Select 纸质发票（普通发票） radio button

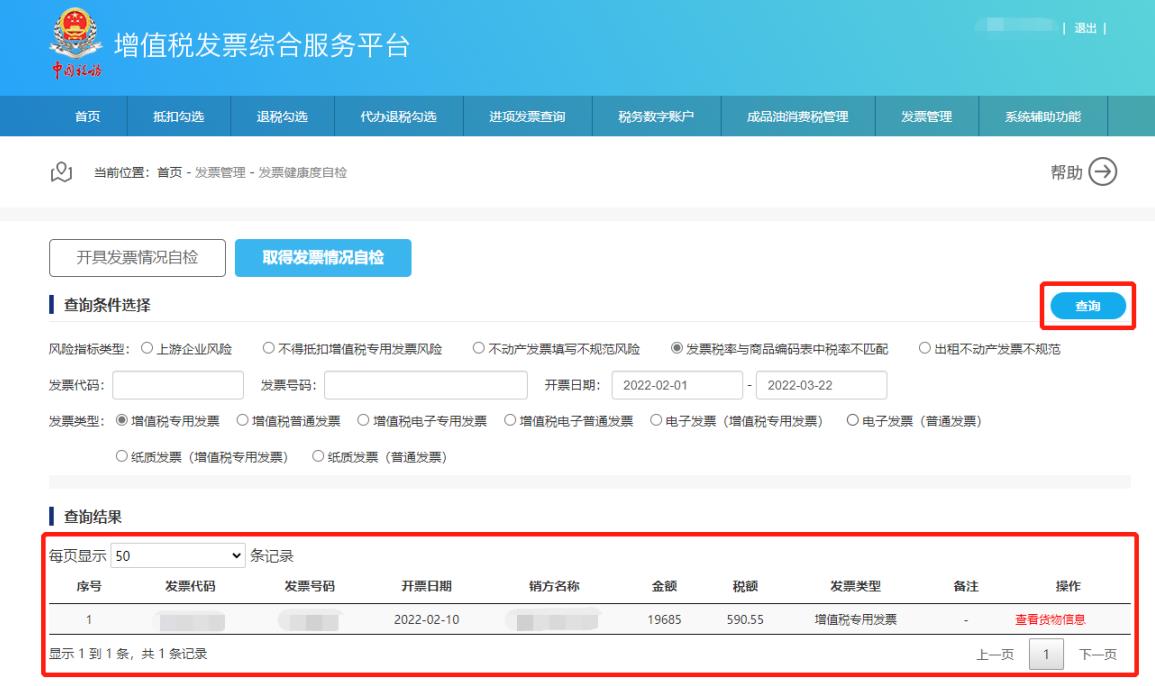[x=319, y=457]
